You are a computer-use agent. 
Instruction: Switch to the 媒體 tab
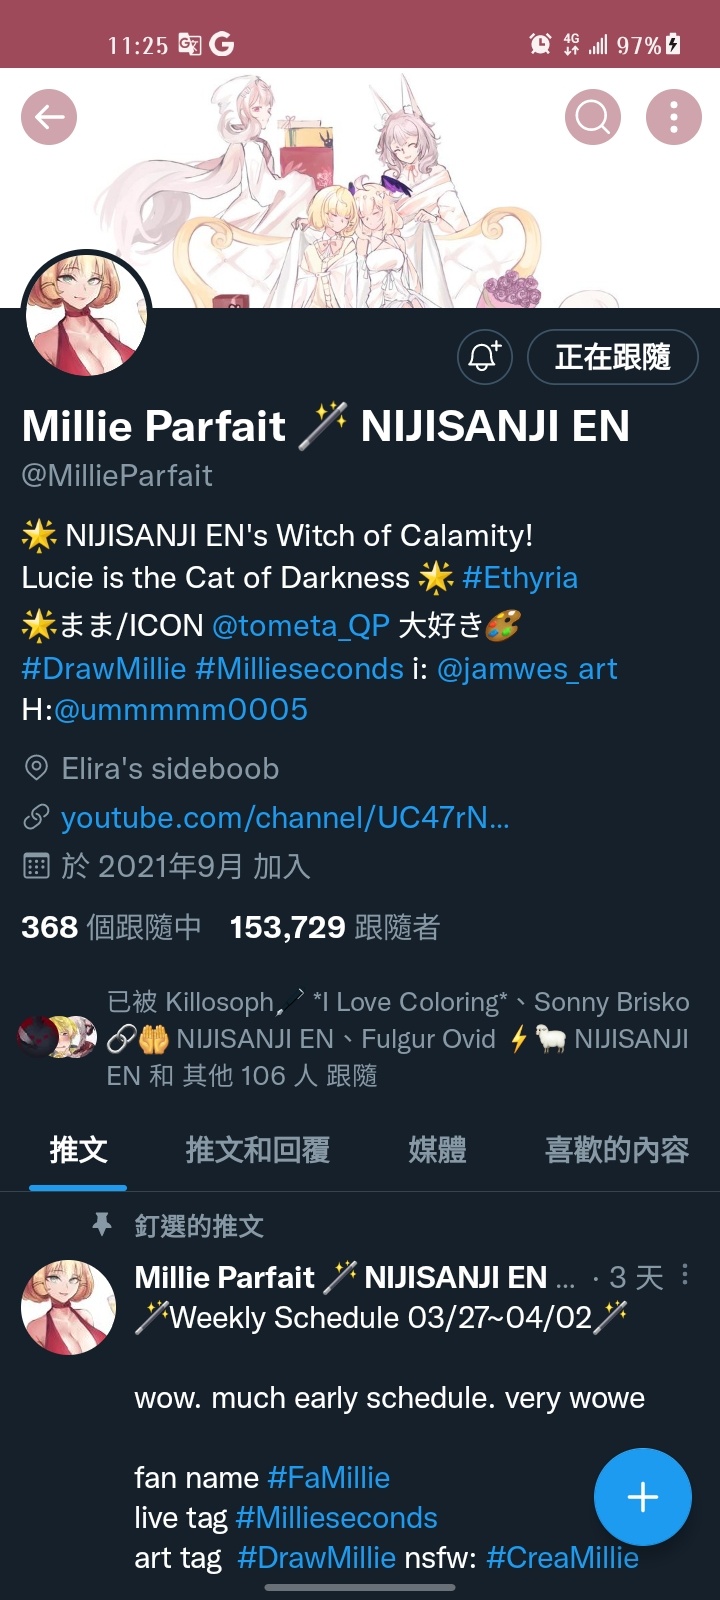[x=437, y=1150]
